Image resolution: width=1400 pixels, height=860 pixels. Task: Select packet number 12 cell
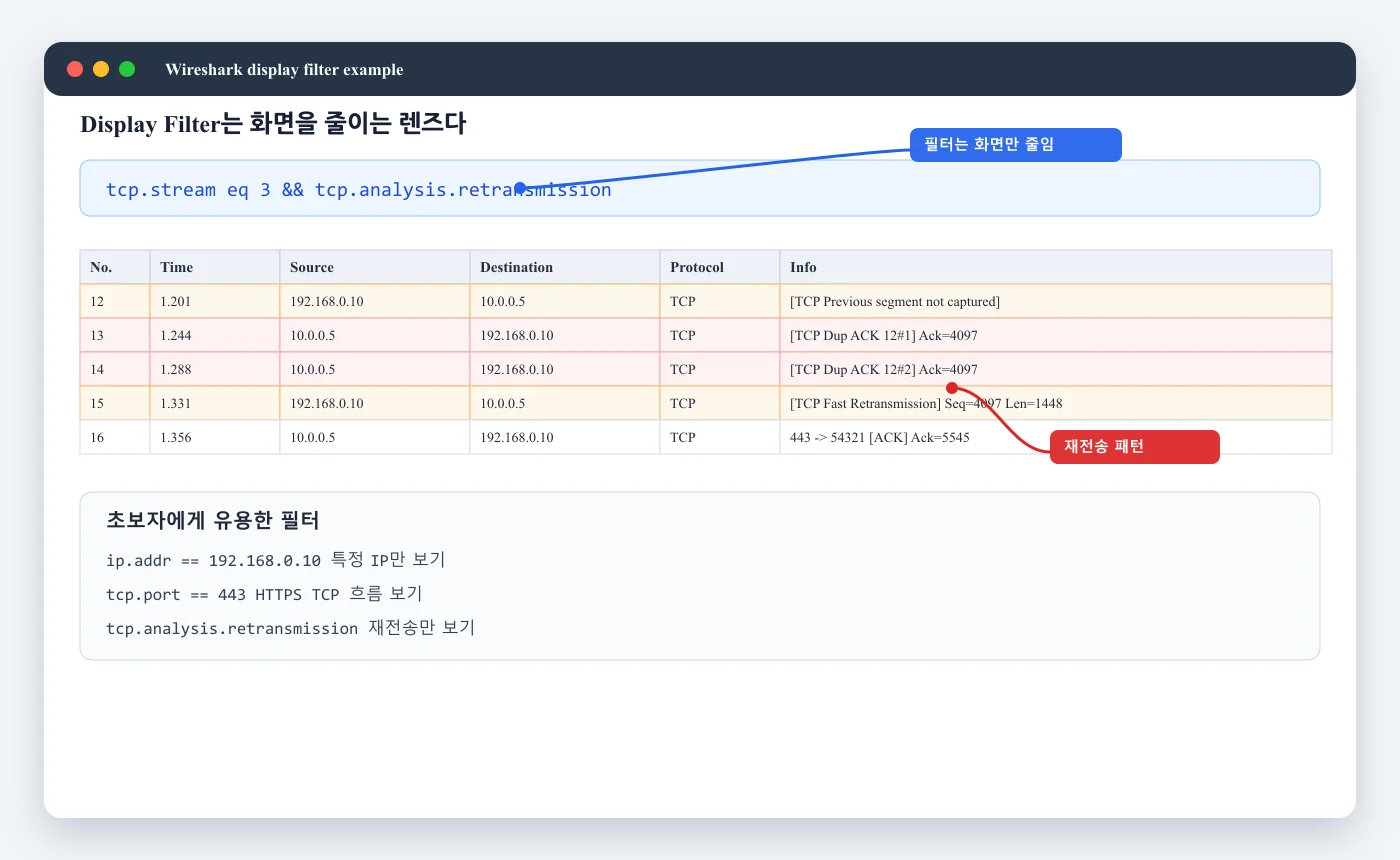click(x=115, y=301)
